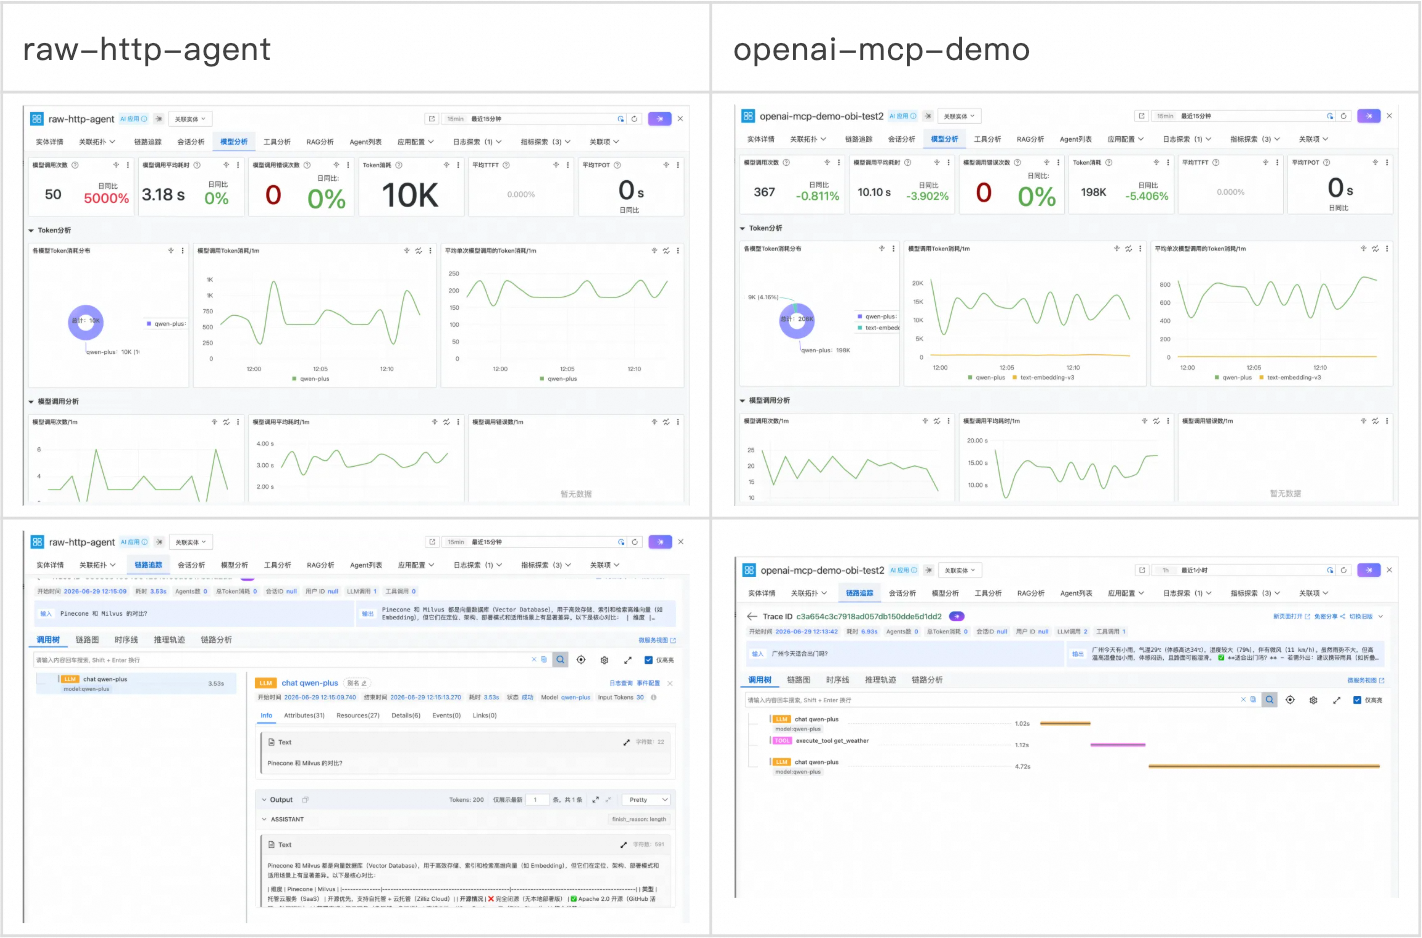Click the locate target icon in the raw-http-agent trace panel

point(581,660)
